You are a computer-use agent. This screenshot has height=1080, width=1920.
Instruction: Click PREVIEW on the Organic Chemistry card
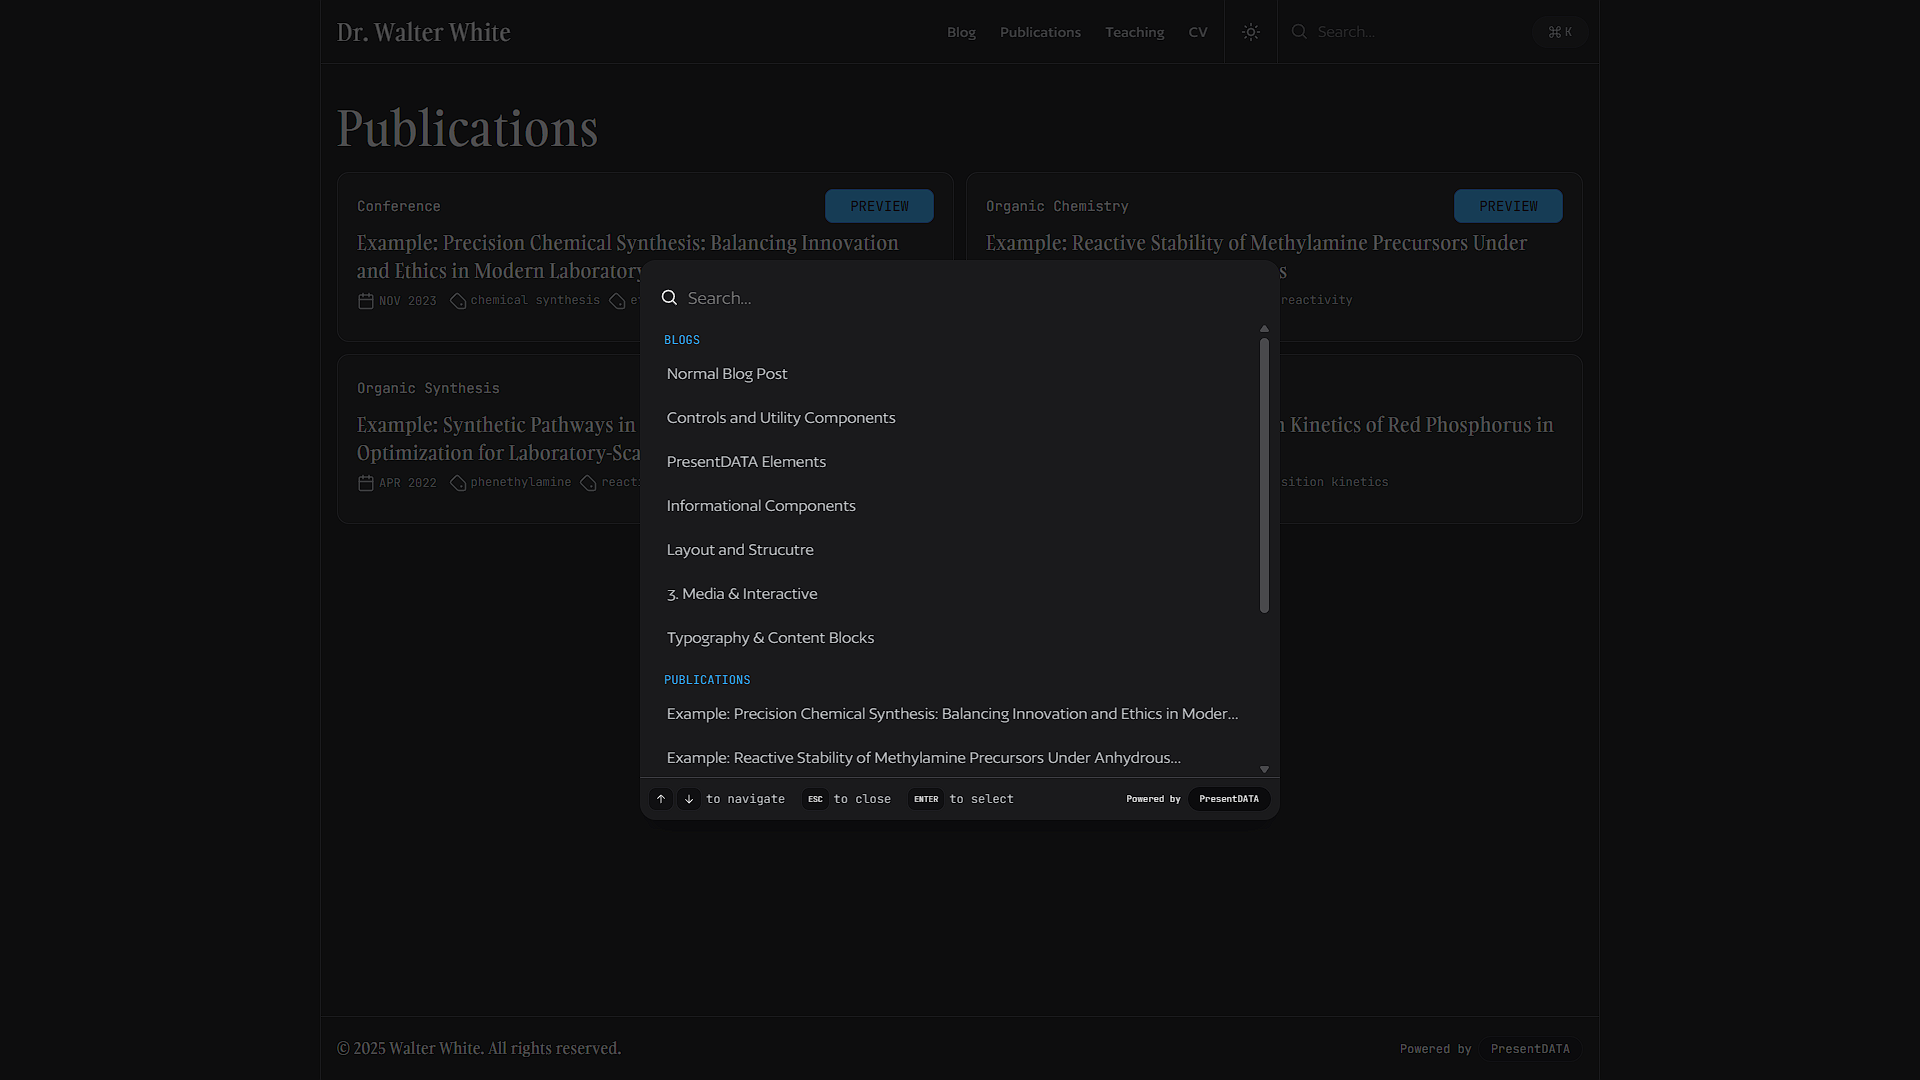click(x=1507, y=206)
